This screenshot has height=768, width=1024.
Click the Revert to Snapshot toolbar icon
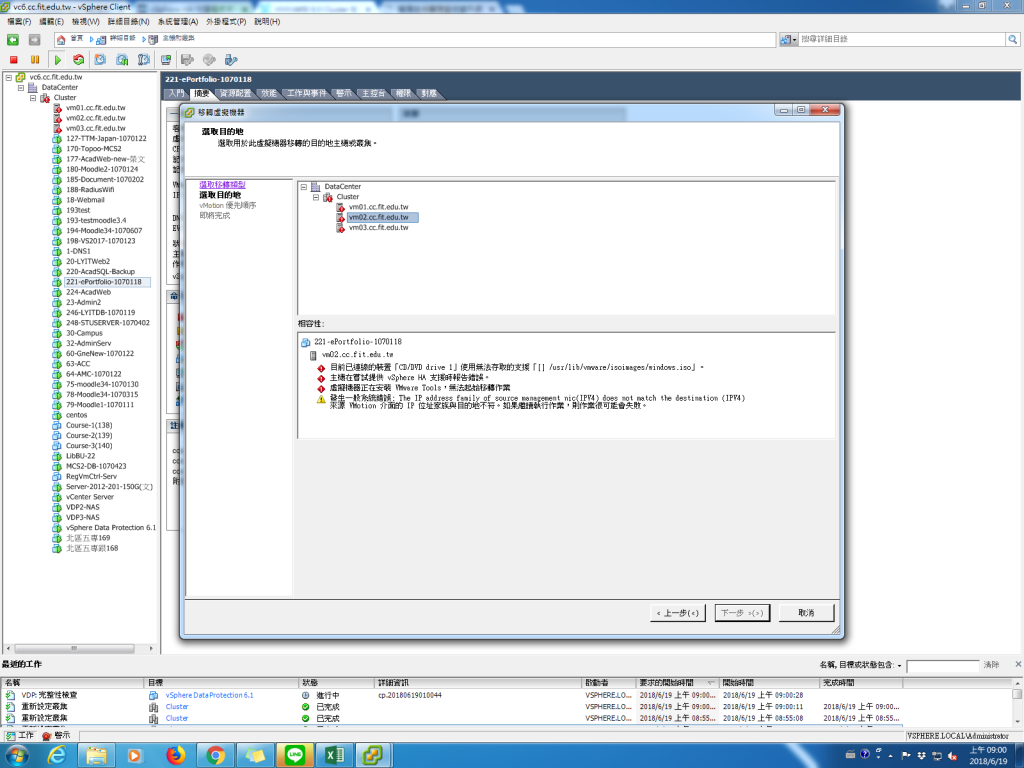(x=122, y=60)
